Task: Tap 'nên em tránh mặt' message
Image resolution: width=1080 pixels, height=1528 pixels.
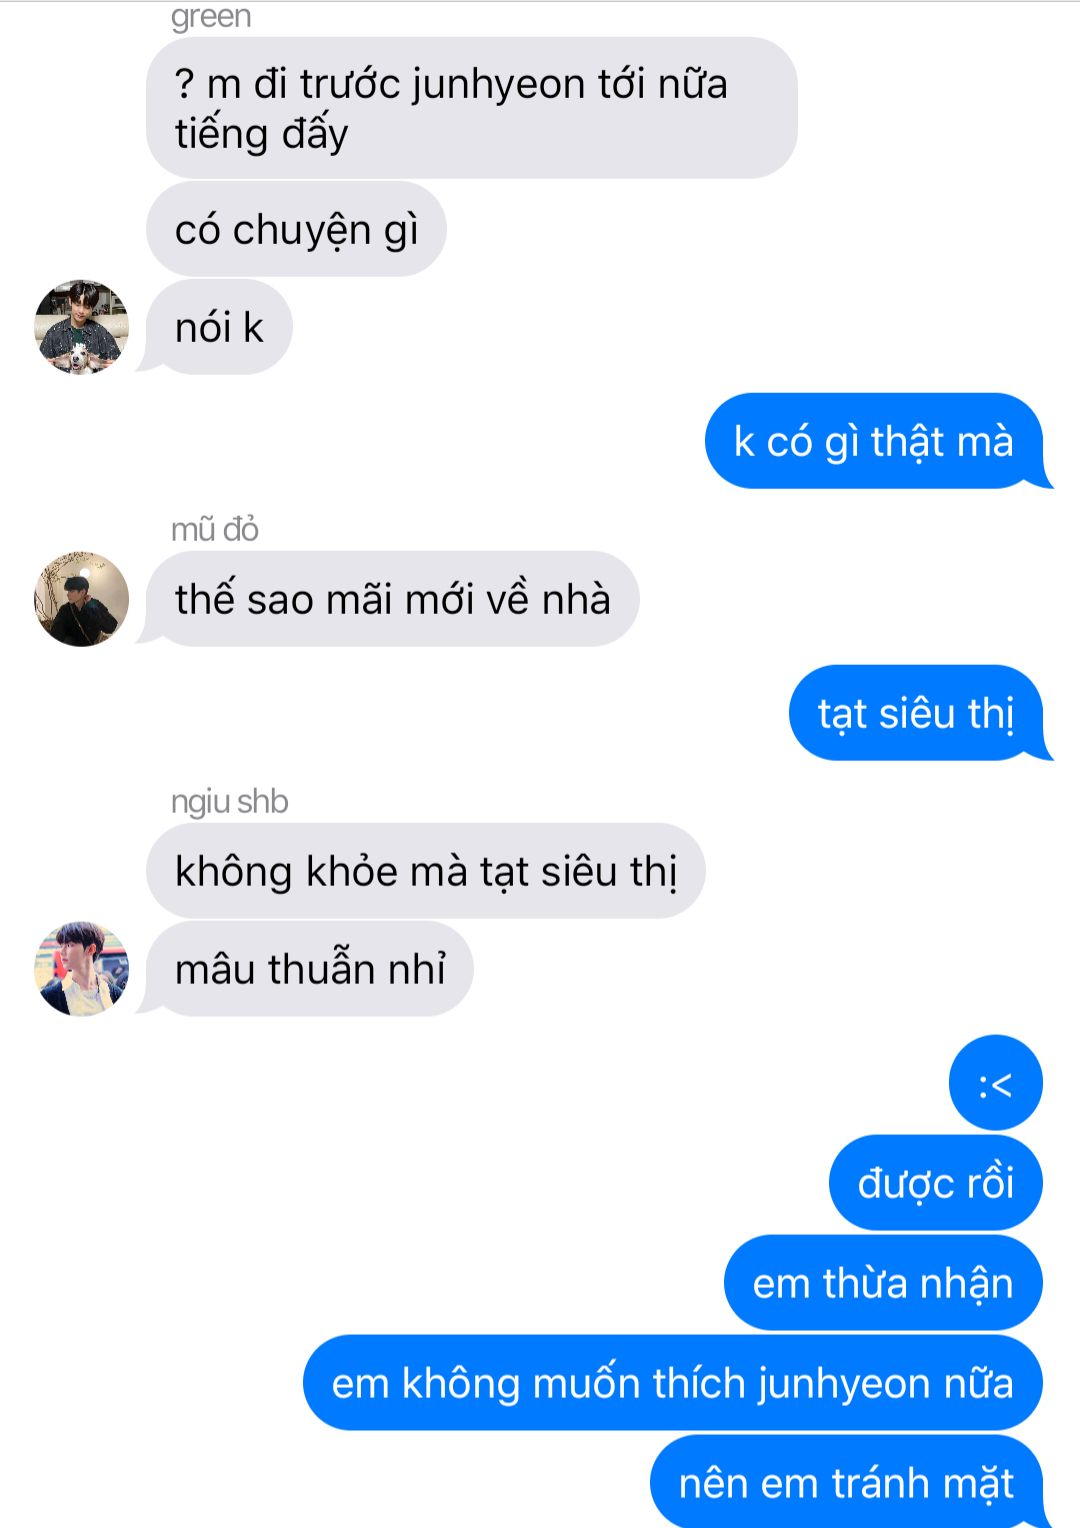Action: point(847,1482)
